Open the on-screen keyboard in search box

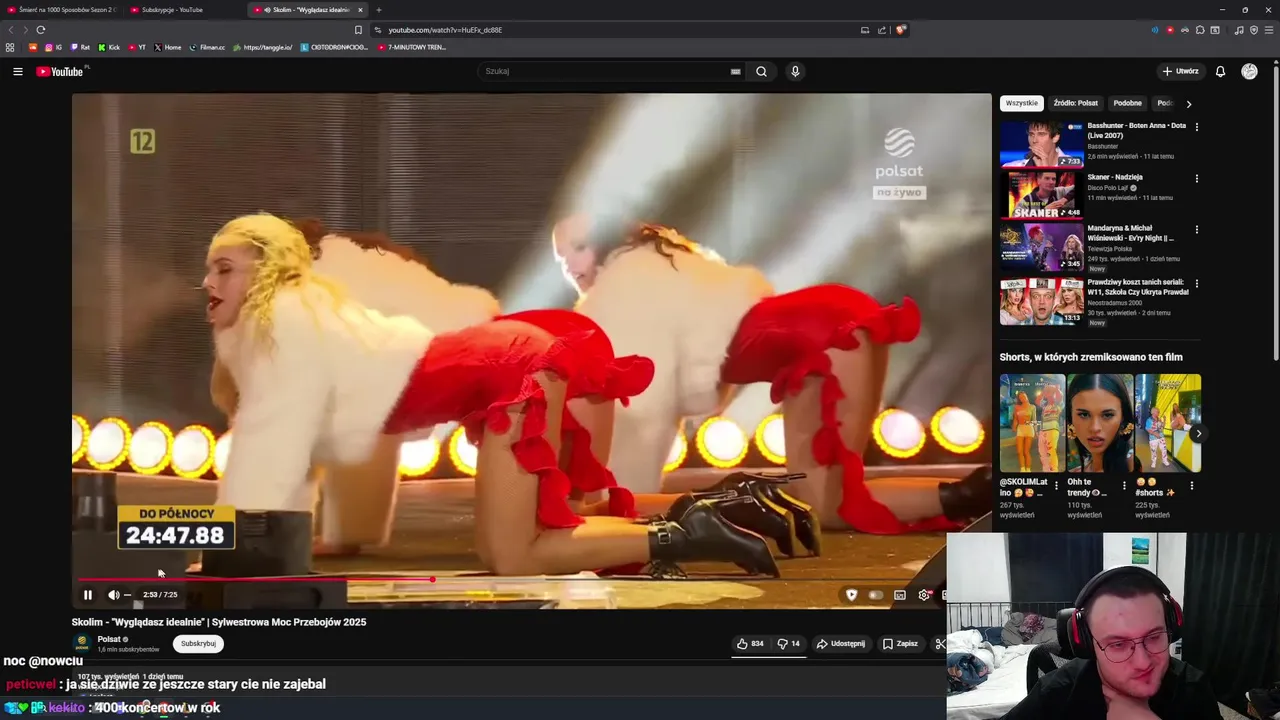[735, 71]
